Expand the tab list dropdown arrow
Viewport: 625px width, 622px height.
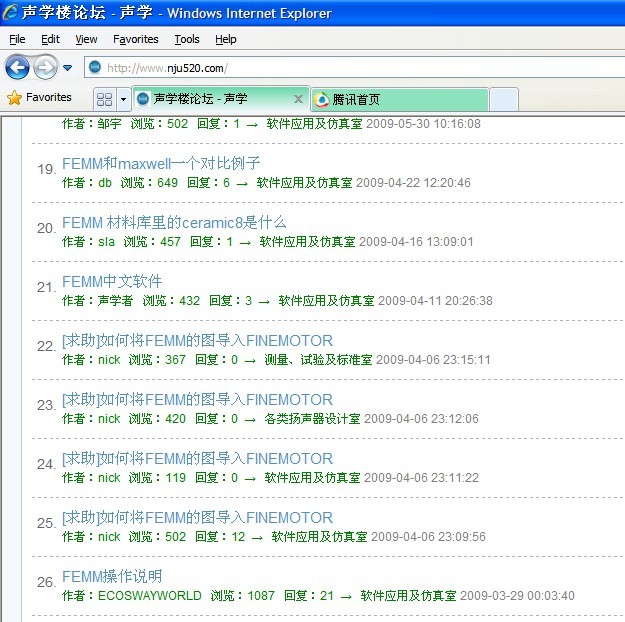point(123,99)
